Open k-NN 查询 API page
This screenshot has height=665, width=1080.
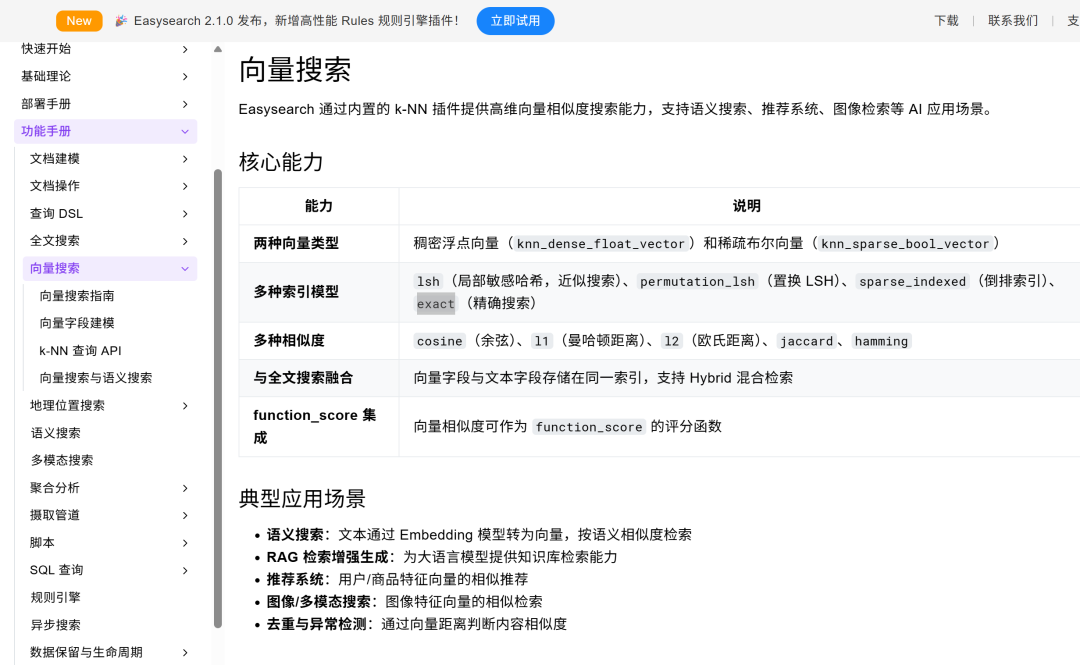[x=81, y=351]
